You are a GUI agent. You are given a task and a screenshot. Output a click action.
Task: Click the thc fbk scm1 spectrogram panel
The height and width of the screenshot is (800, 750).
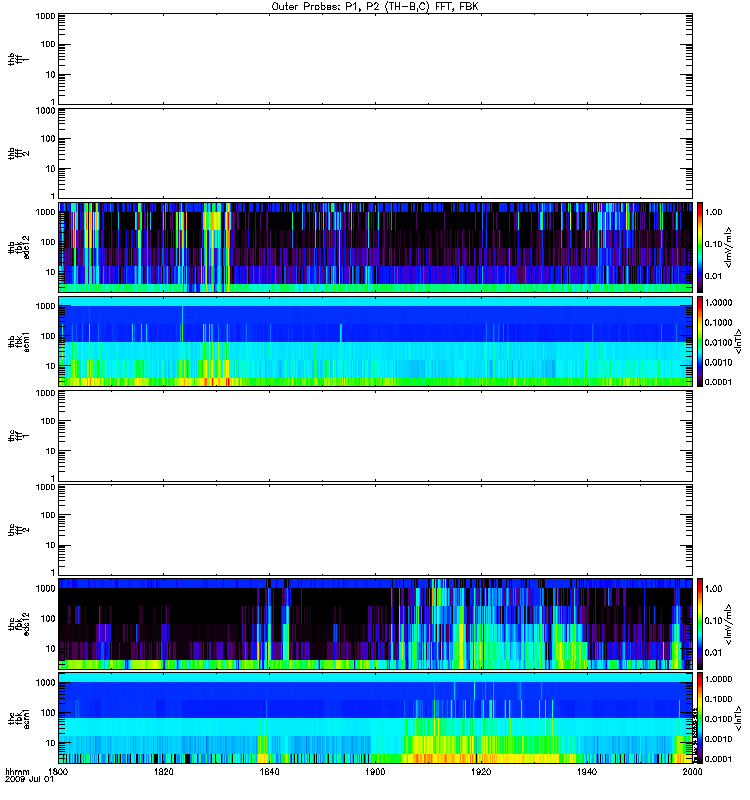click(x=375, y=718)
